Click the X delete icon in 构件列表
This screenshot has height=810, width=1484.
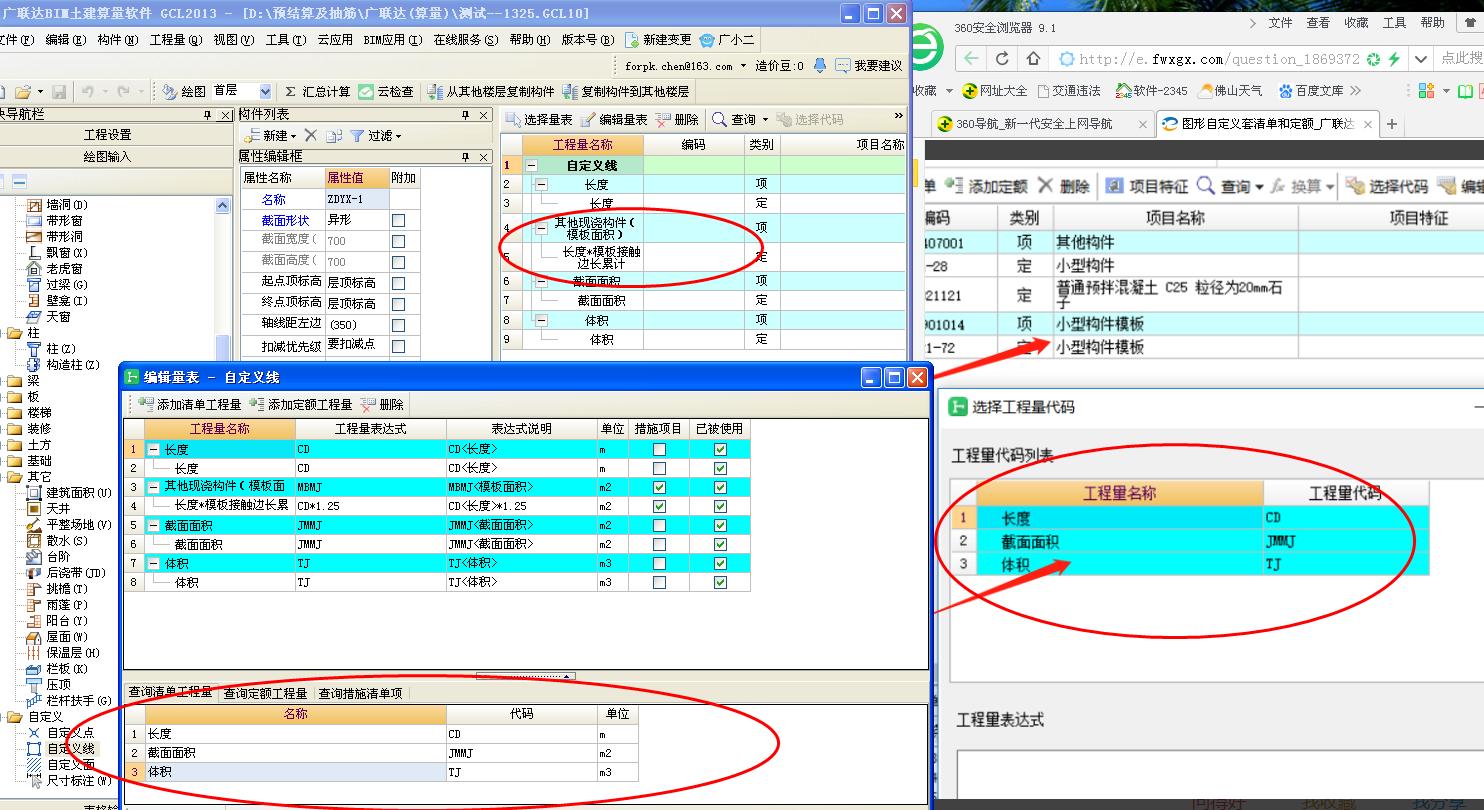coord(311,135)
